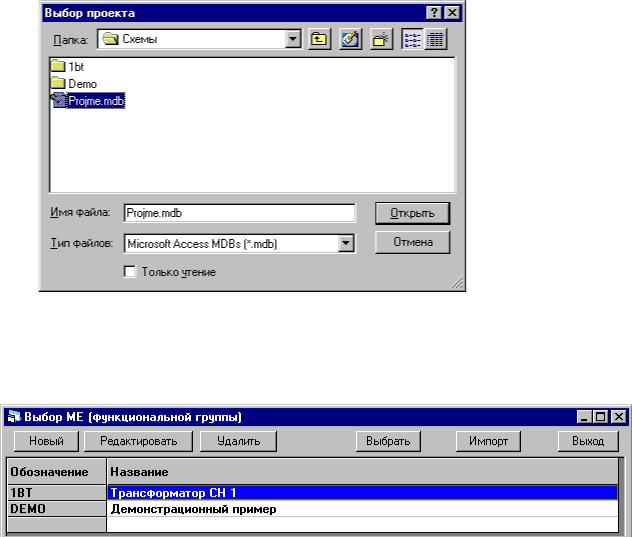Go up one folder level
Image resolution: width=632 pixels, height=537 pixels.
[x=319, y=39]
